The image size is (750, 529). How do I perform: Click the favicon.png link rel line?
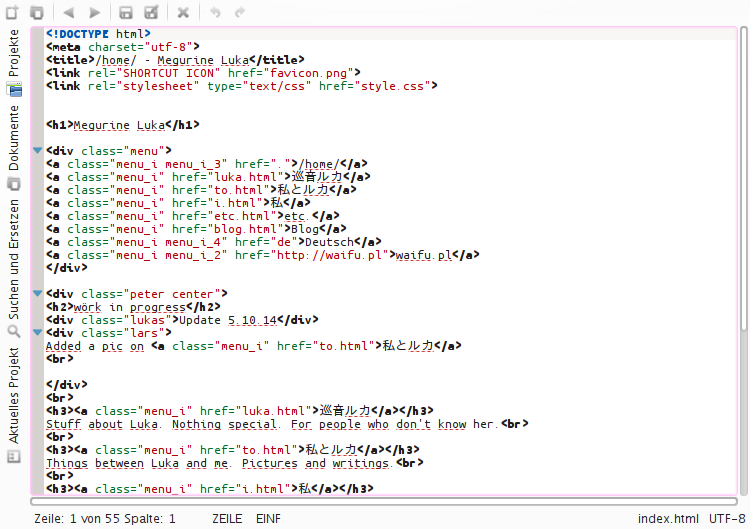(203, 73)
